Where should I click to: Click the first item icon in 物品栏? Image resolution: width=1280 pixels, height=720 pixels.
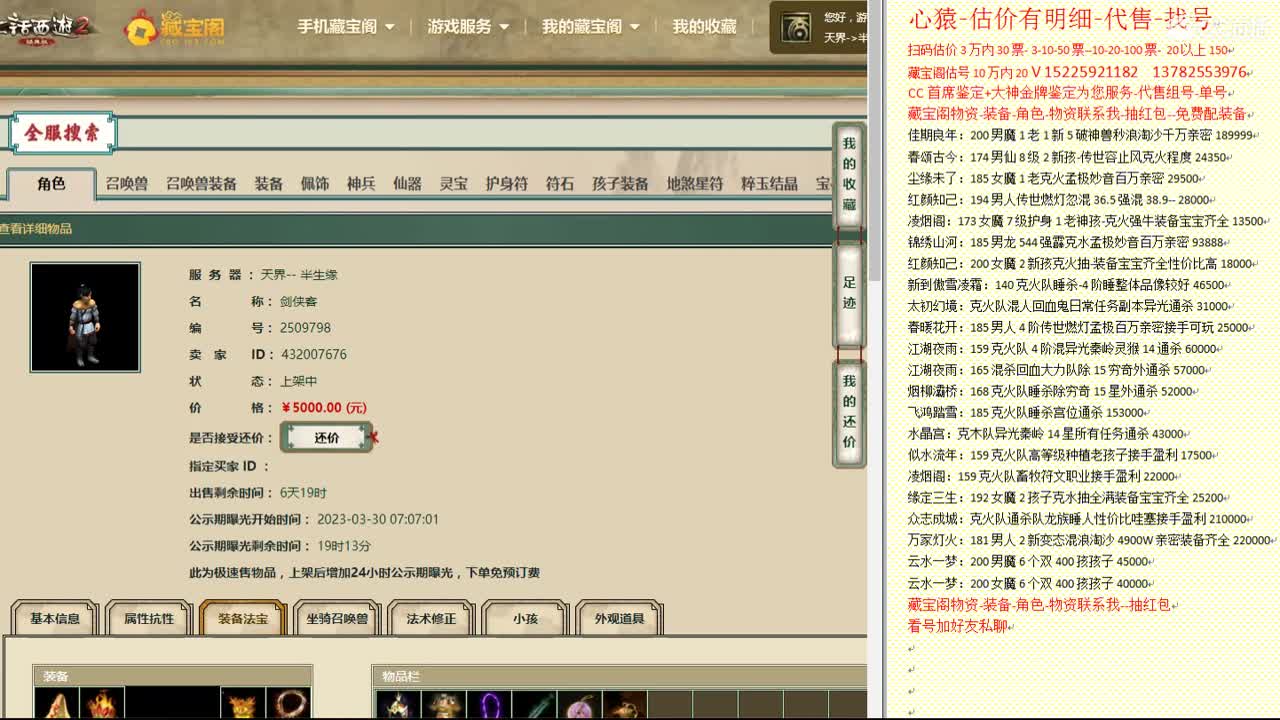click(397, 705)
